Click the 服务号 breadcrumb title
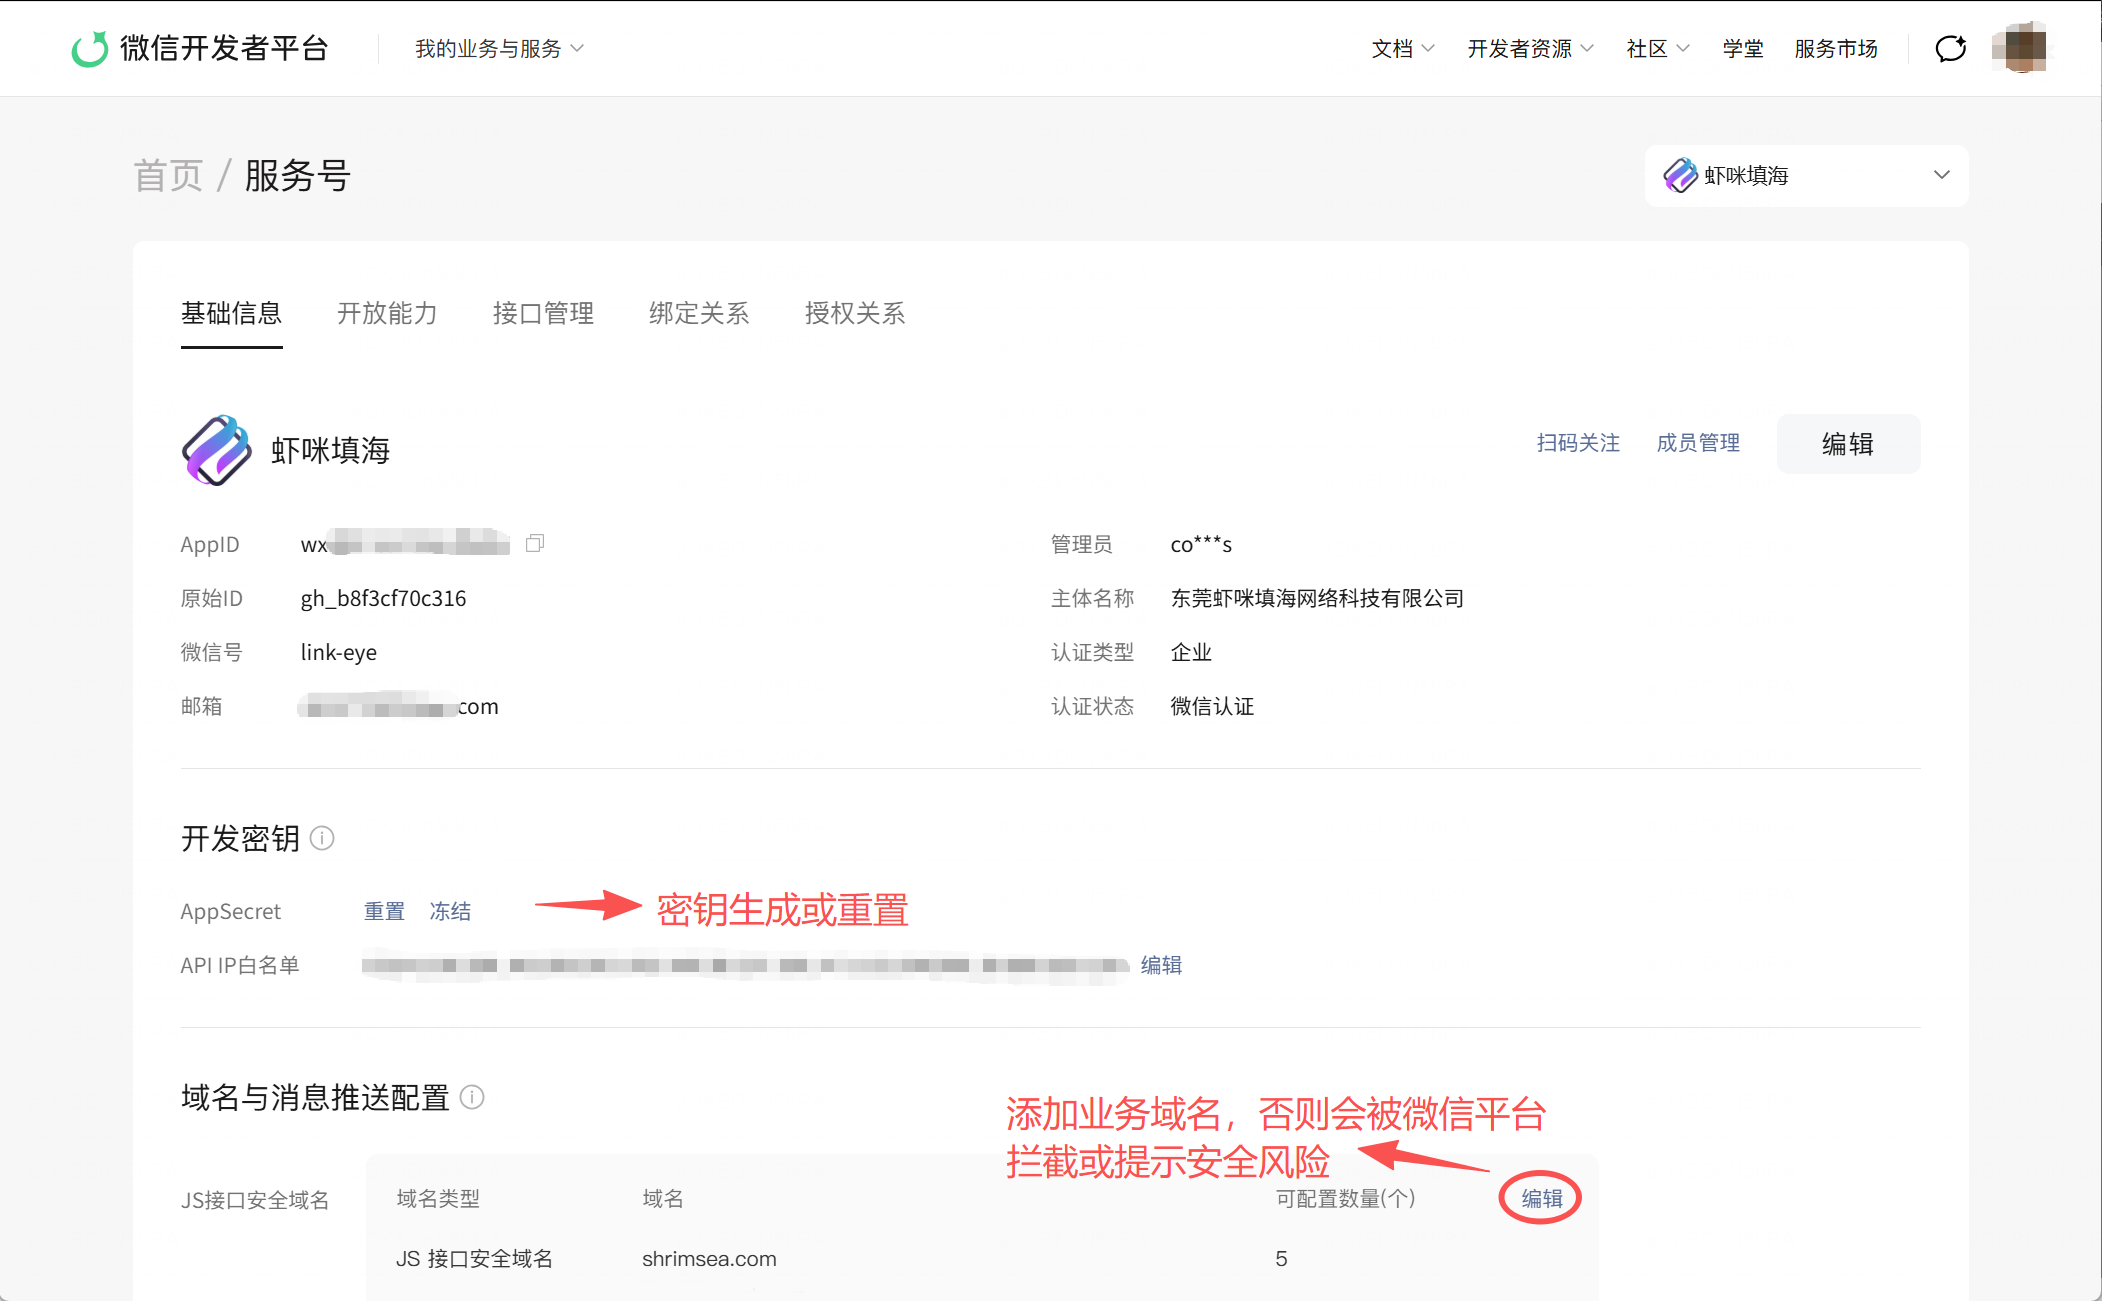This screenshot has height=1301, width=2102. click(297, 175)
